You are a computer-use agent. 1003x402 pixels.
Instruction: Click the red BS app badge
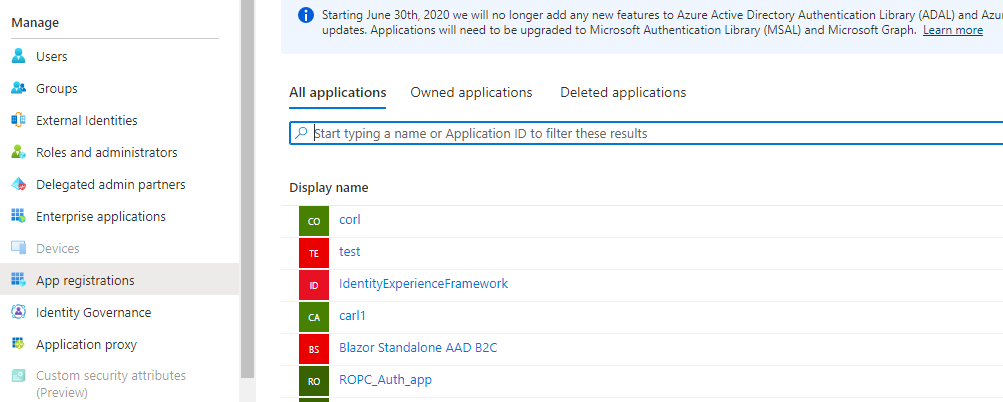[313, 350]
